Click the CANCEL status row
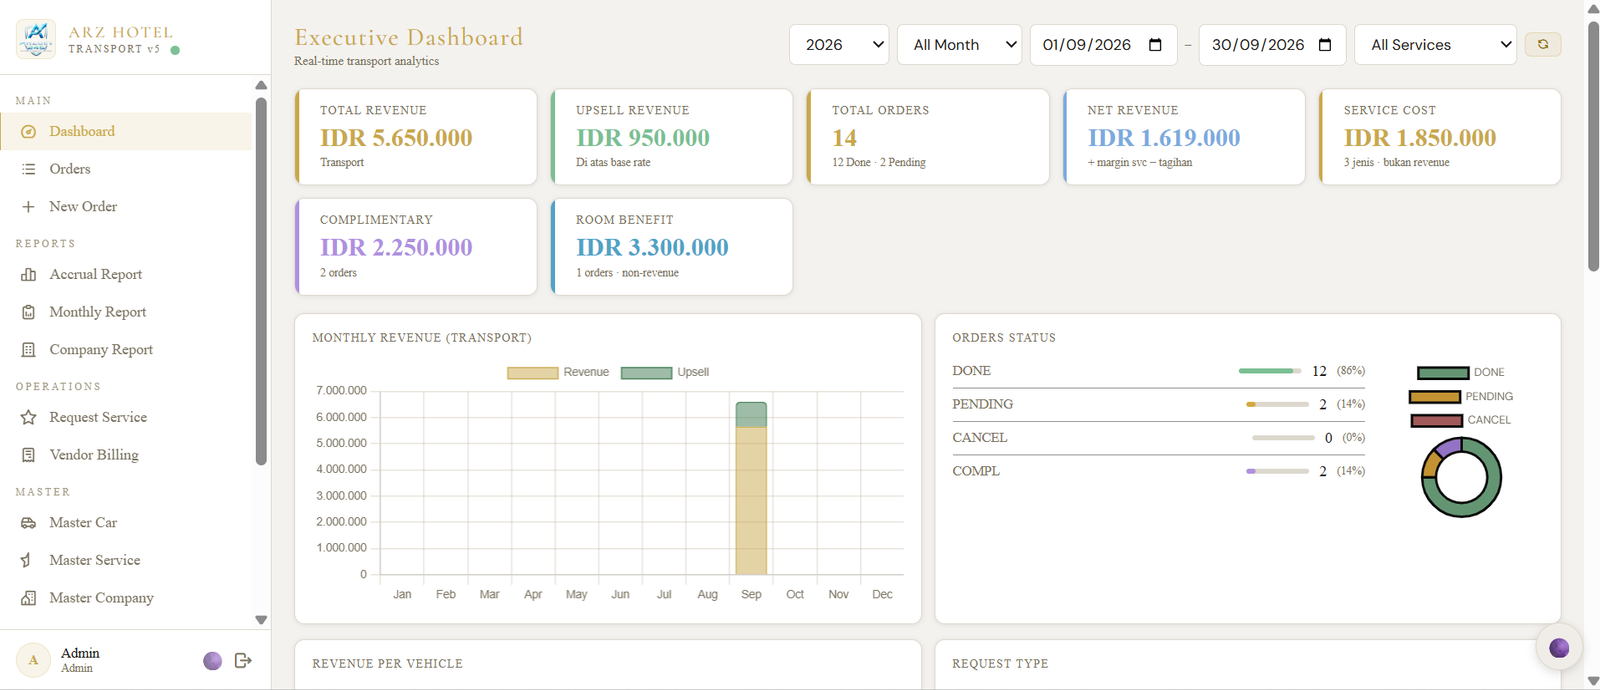This screenshot has height=690, width=1600. 1158,438
